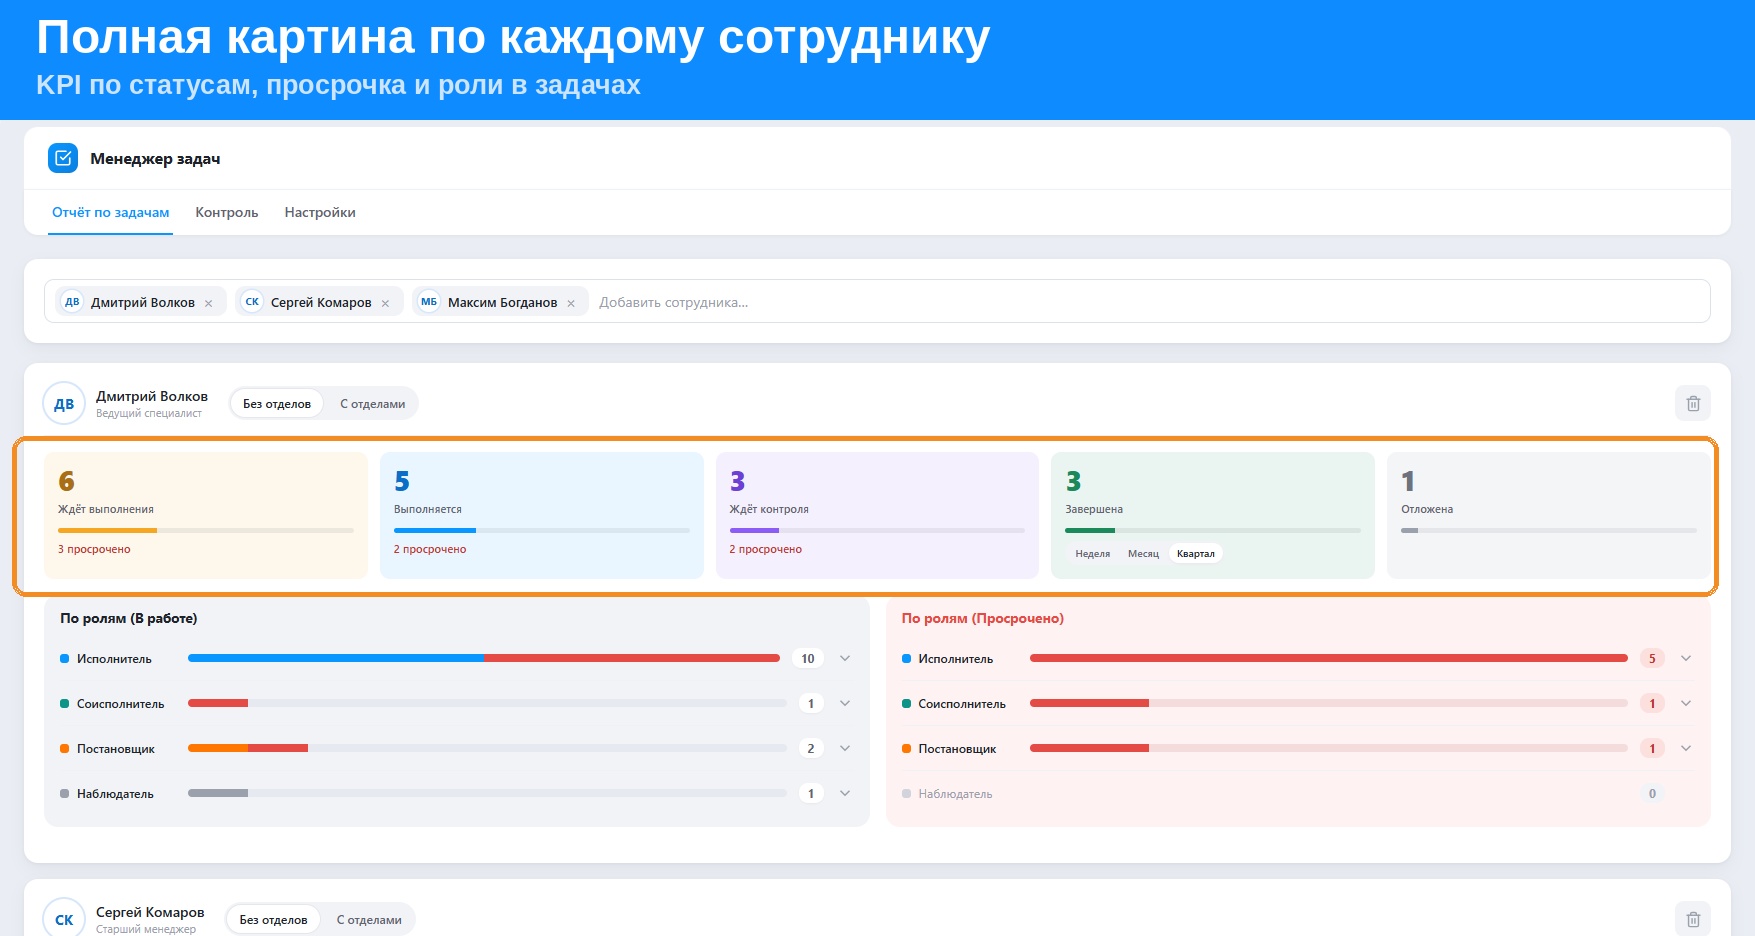Viewport: 1755px width, 936px height.
Task: Expand Исполнитель row under По ролям (Просрочено)
Action: point(1686,658)
